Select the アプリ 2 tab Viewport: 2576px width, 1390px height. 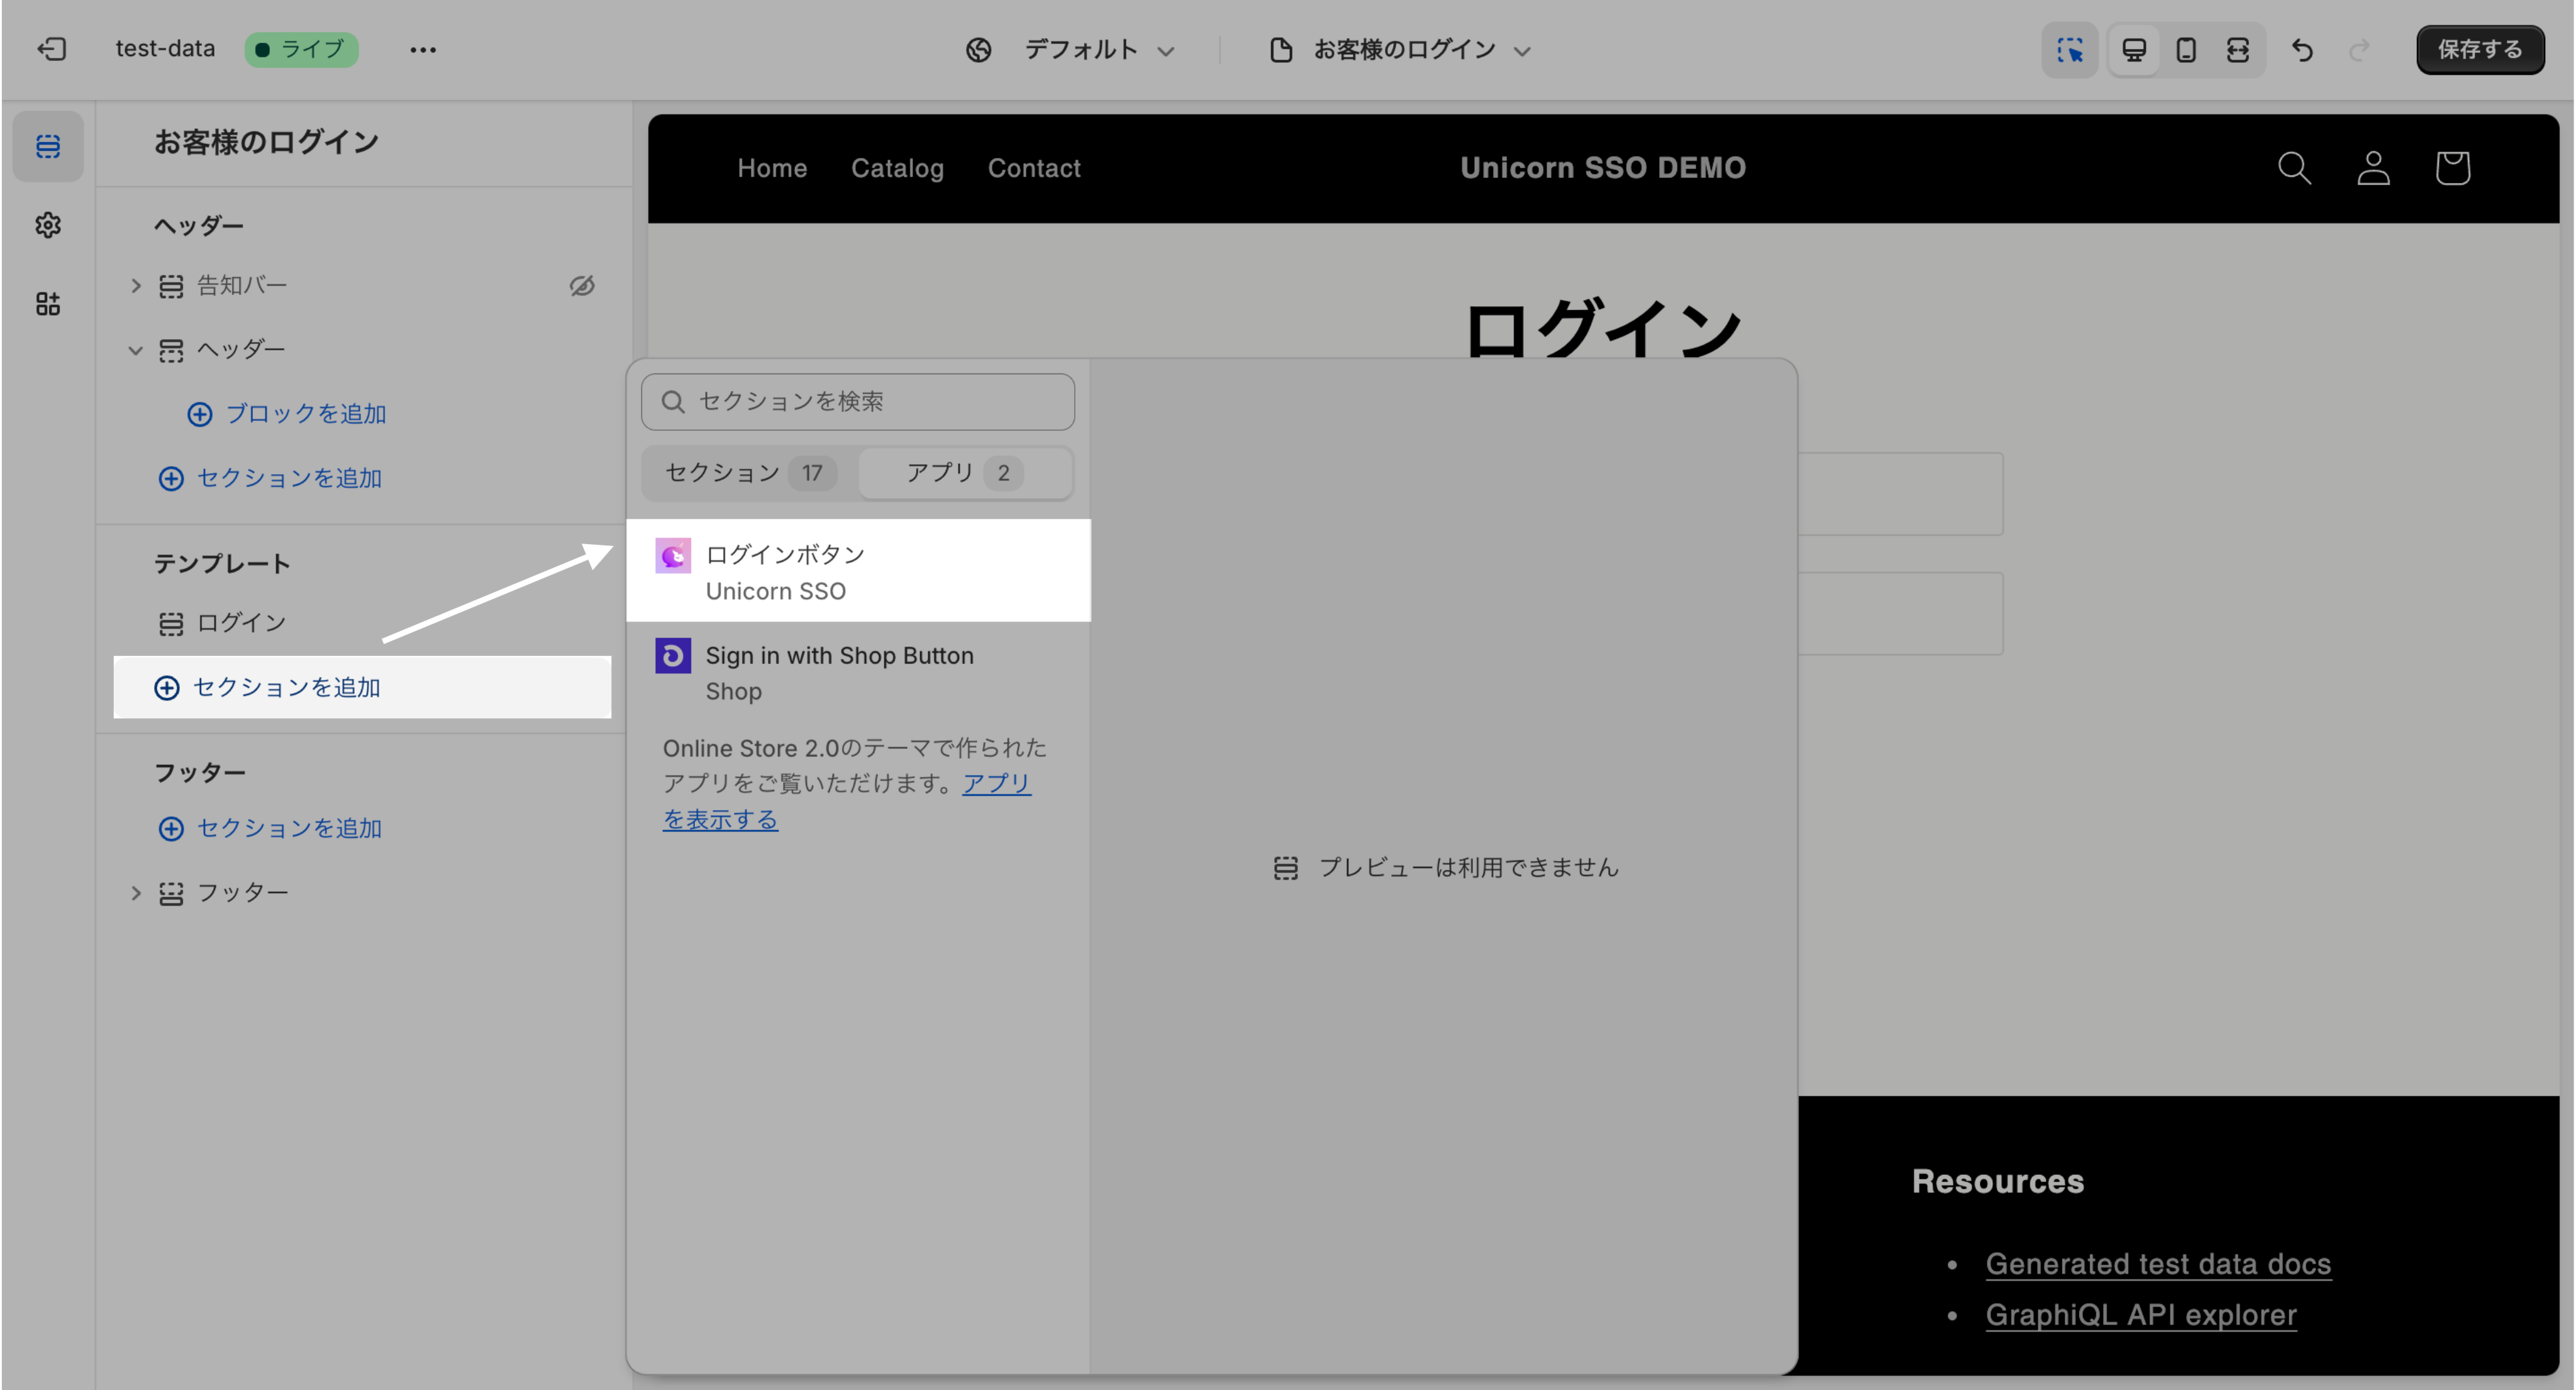click(x=964, y=472)
